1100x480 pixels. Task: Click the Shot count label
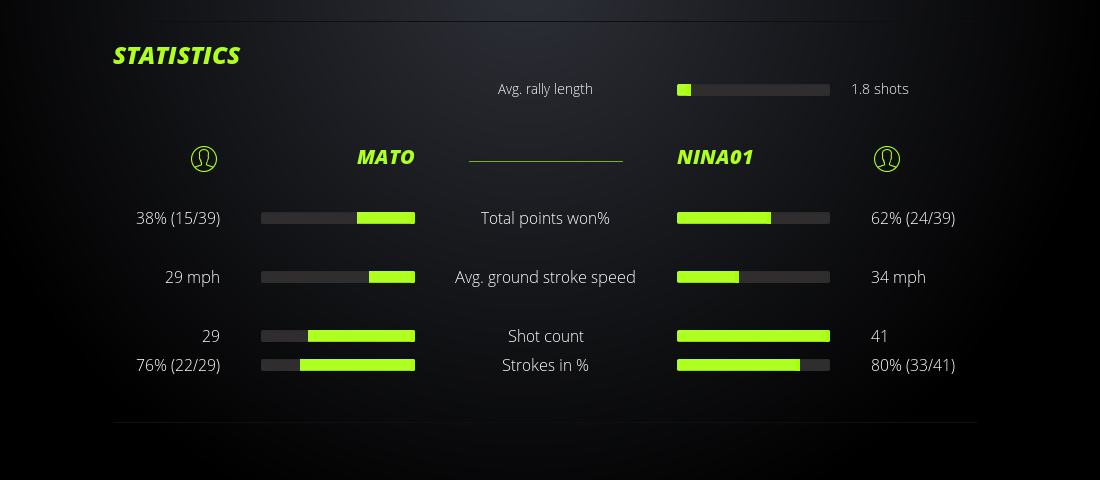[545, 336]
